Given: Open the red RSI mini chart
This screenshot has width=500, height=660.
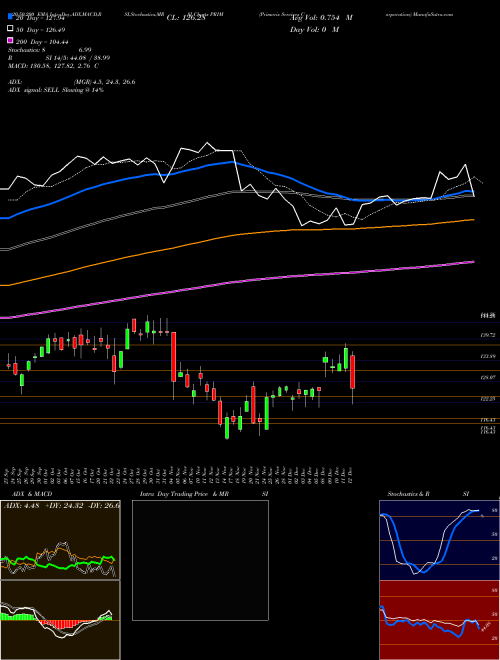Looking at the screenshot, I should coord(439,620).
